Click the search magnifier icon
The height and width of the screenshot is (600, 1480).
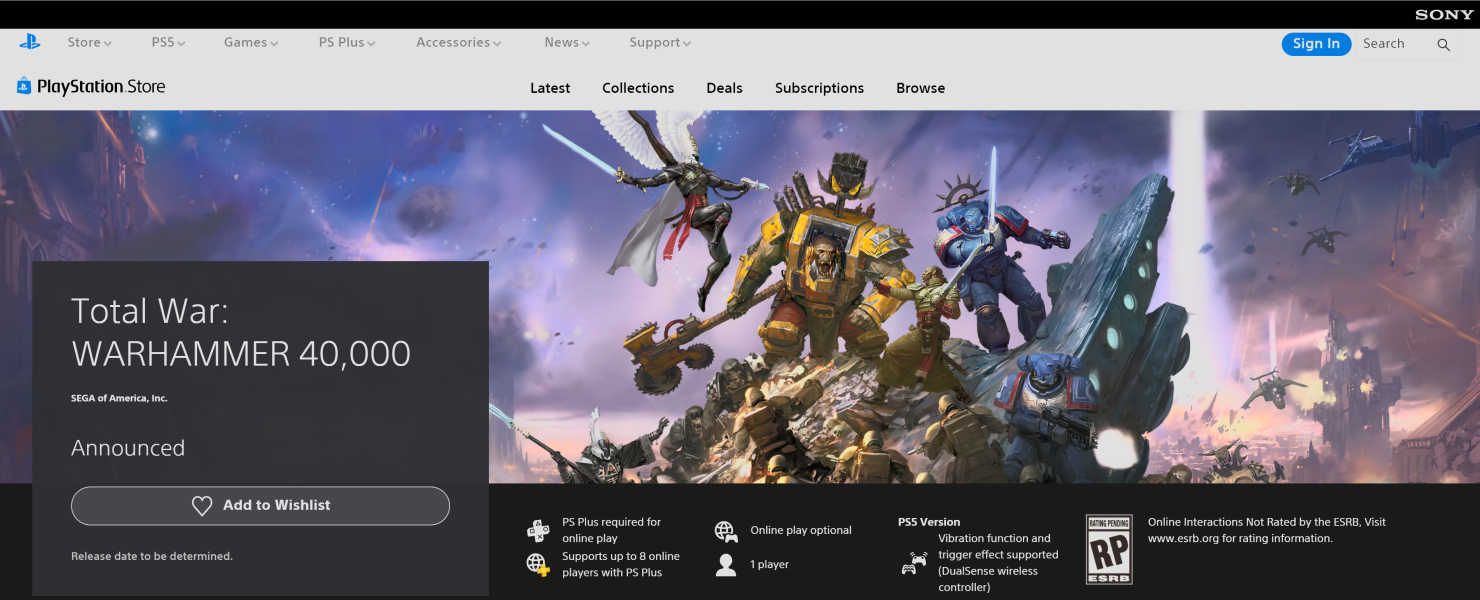[1443, 44]
